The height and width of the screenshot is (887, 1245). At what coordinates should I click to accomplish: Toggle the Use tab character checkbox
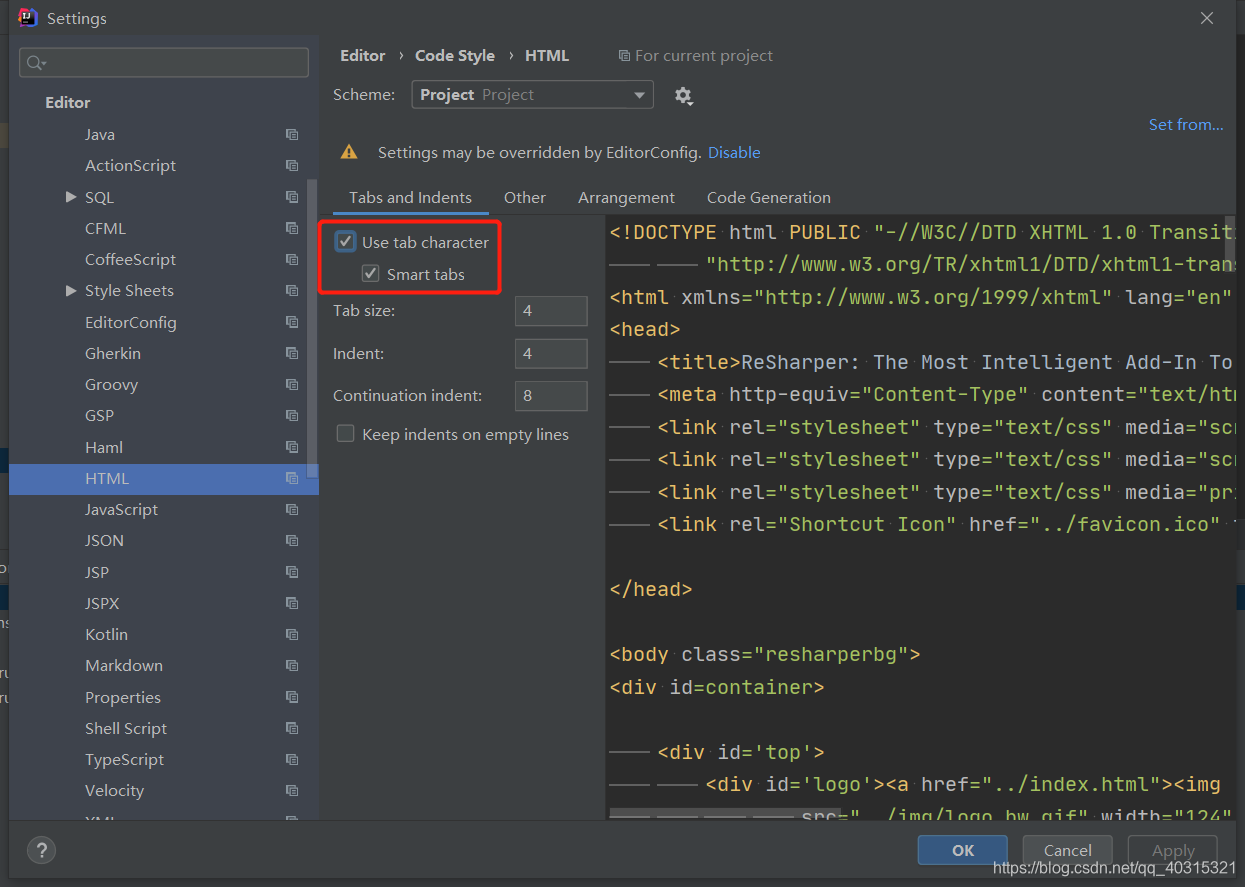[x=346, y=242]
